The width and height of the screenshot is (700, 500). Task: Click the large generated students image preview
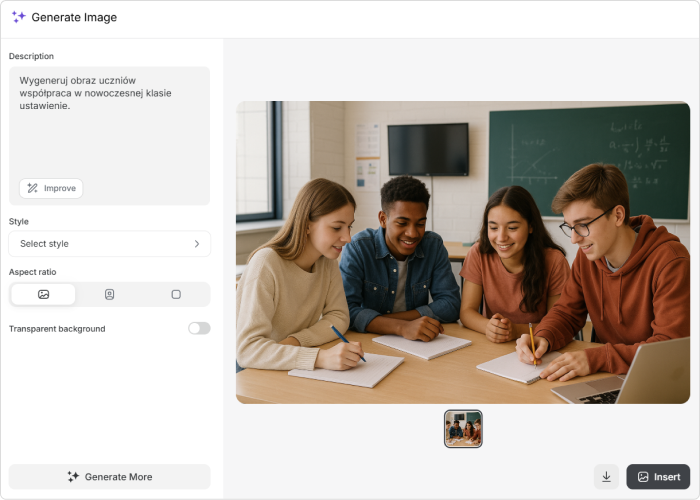(x=463, y=252)
